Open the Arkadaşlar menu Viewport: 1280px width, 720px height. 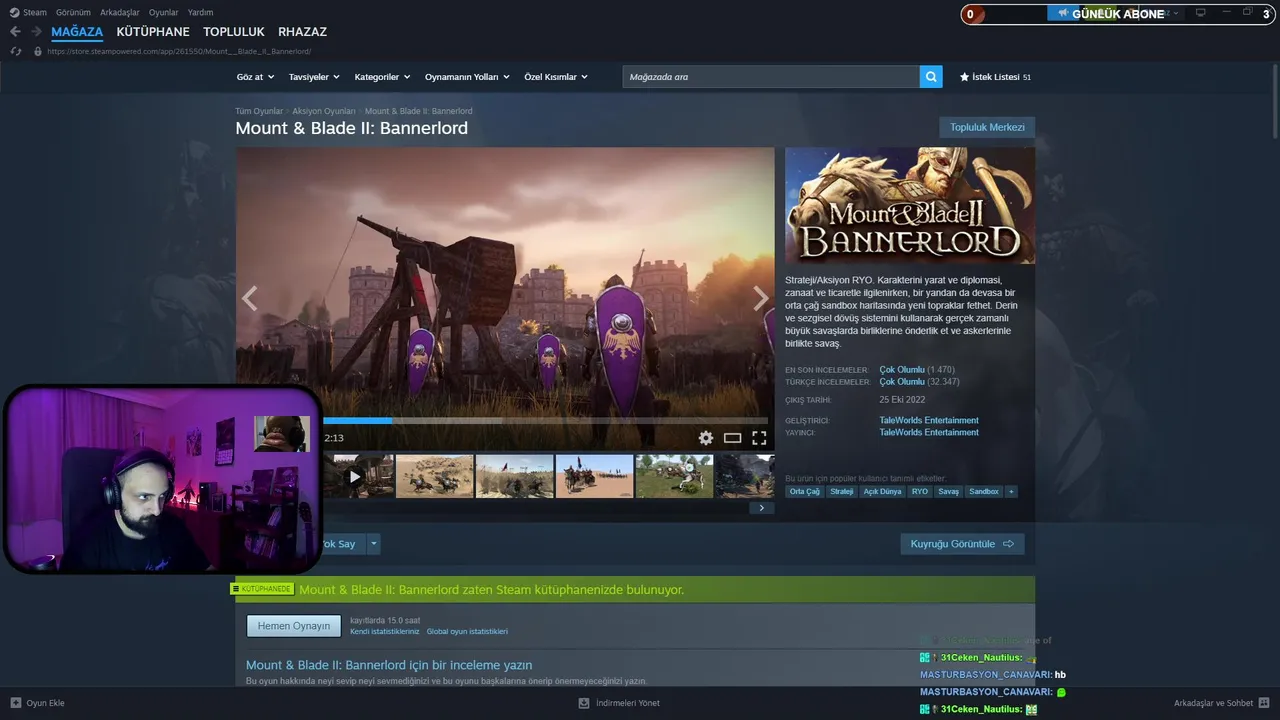120,12
